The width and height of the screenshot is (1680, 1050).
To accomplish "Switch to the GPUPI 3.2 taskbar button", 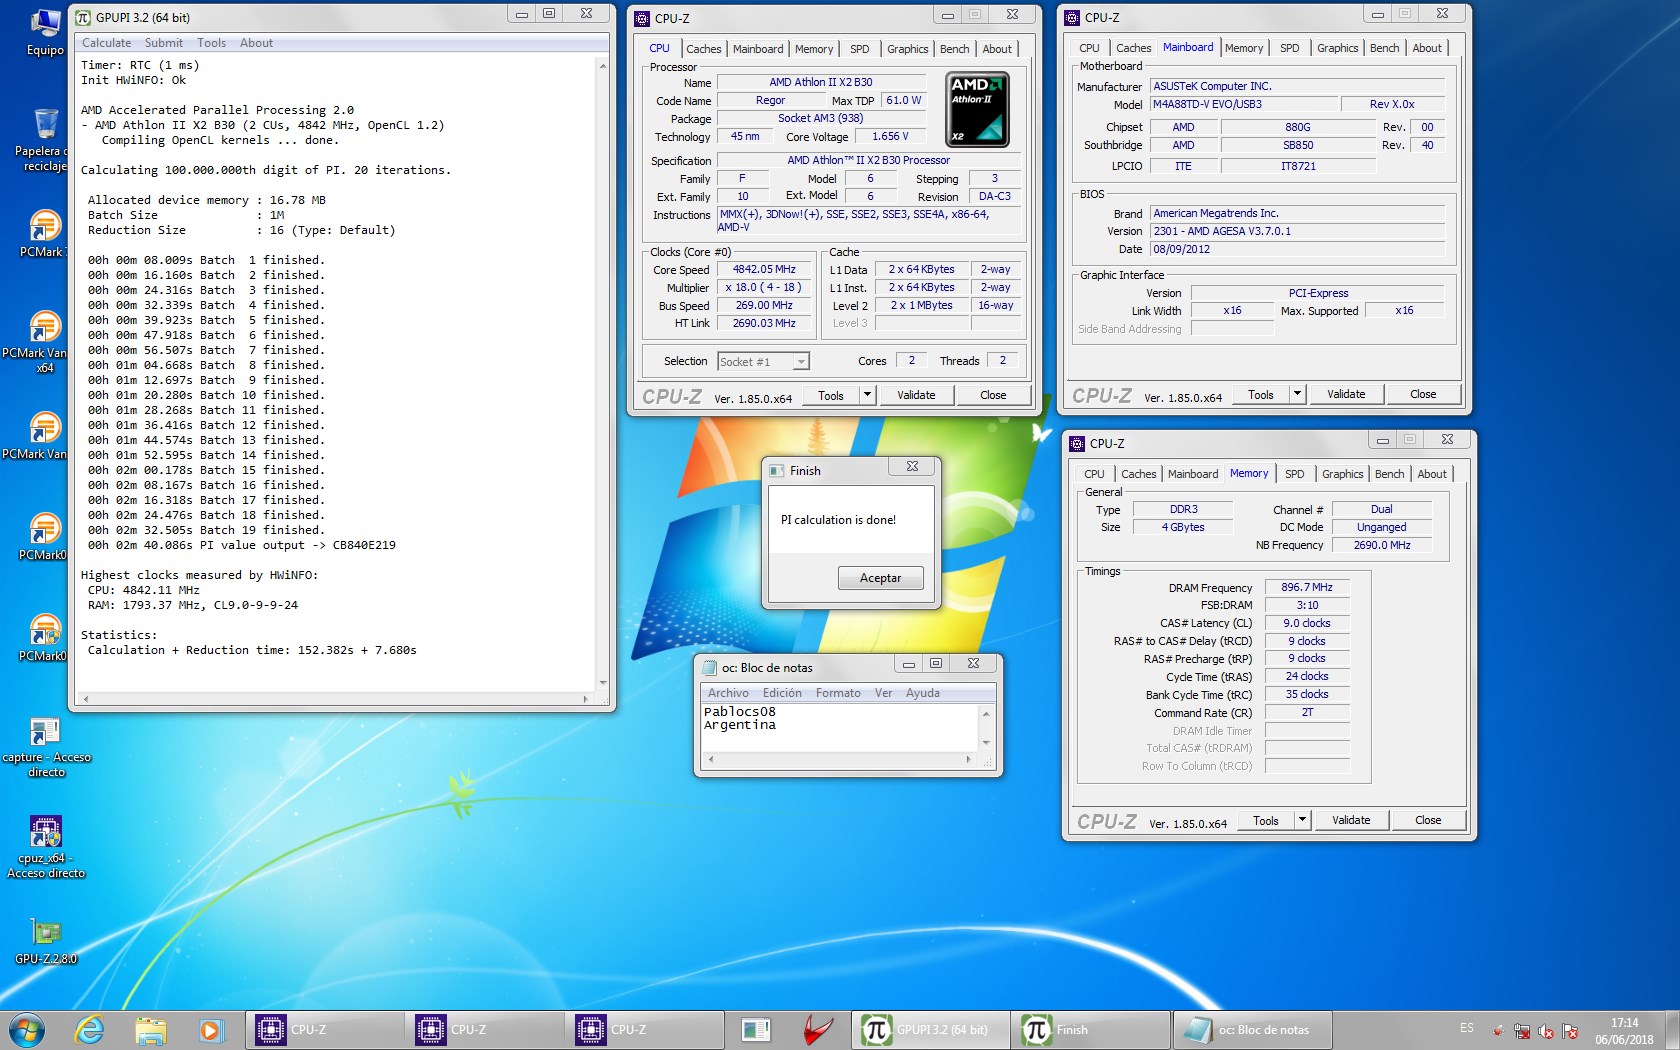I will coord(932,1029).
